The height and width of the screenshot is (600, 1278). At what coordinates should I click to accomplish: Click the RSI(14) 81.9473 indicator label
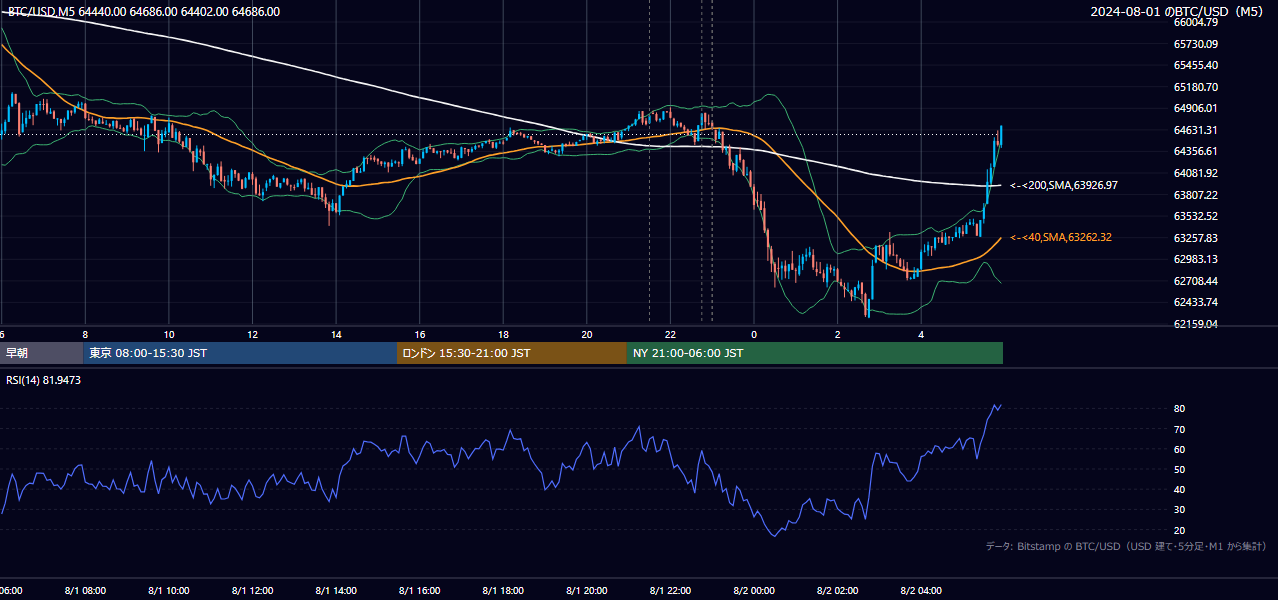(45, 380)
